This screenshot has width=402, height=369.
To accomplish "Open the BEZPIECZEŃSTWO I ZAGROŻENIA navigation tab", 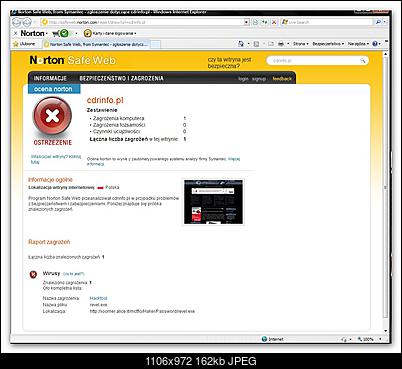I will 121,78.
